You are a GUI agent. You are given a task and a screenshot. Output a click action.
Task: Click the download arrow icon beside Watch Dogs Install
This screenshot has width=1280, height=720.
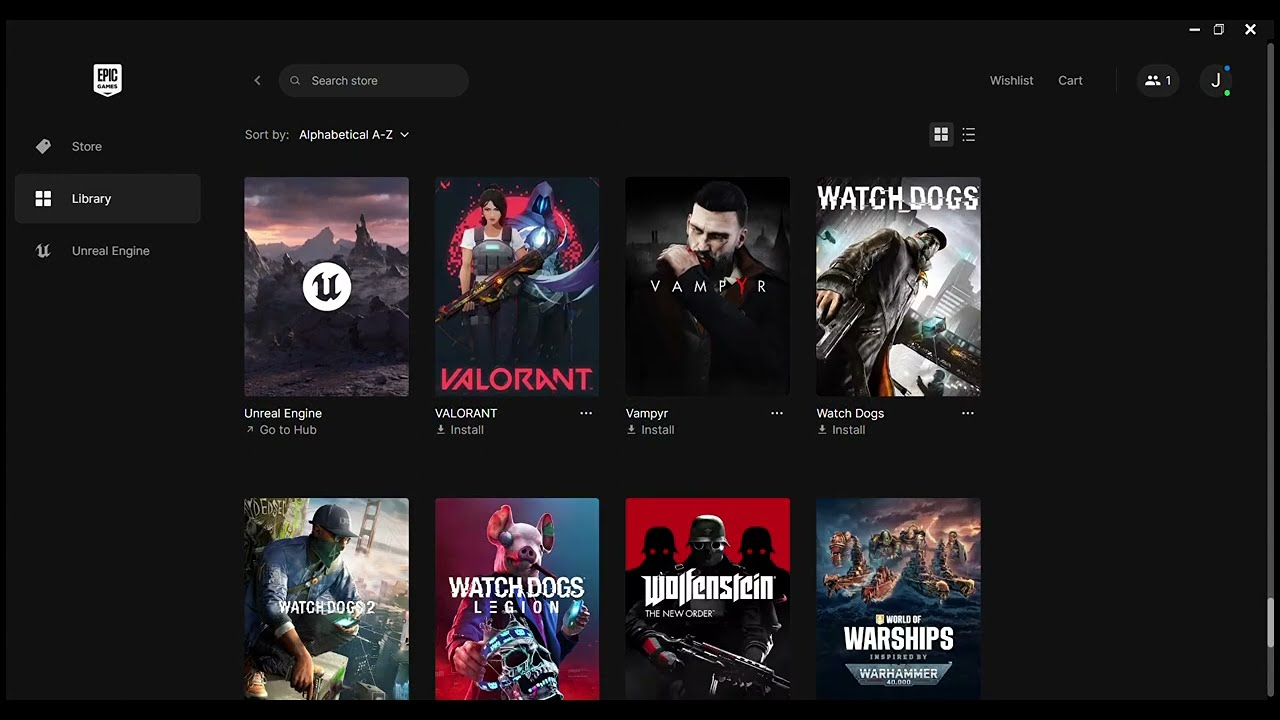[822, 430]
